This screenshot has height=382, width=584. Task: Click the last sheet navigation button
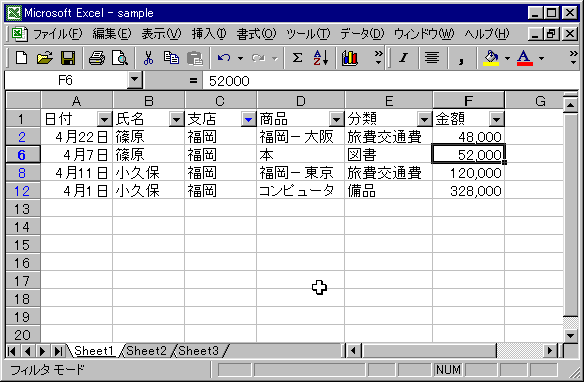[58, 351]
